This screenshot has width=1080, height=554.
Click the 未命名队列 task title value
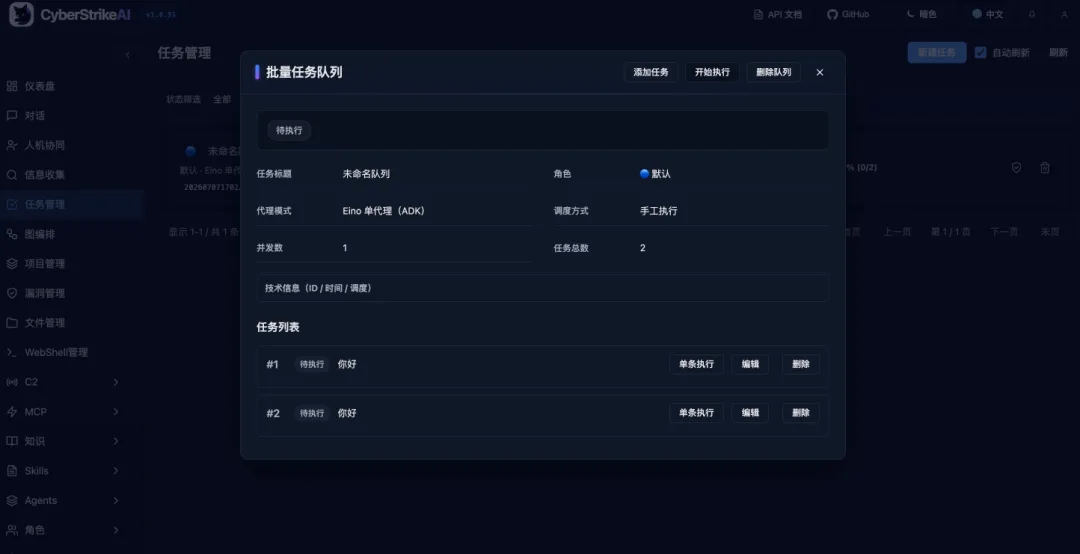366,174
